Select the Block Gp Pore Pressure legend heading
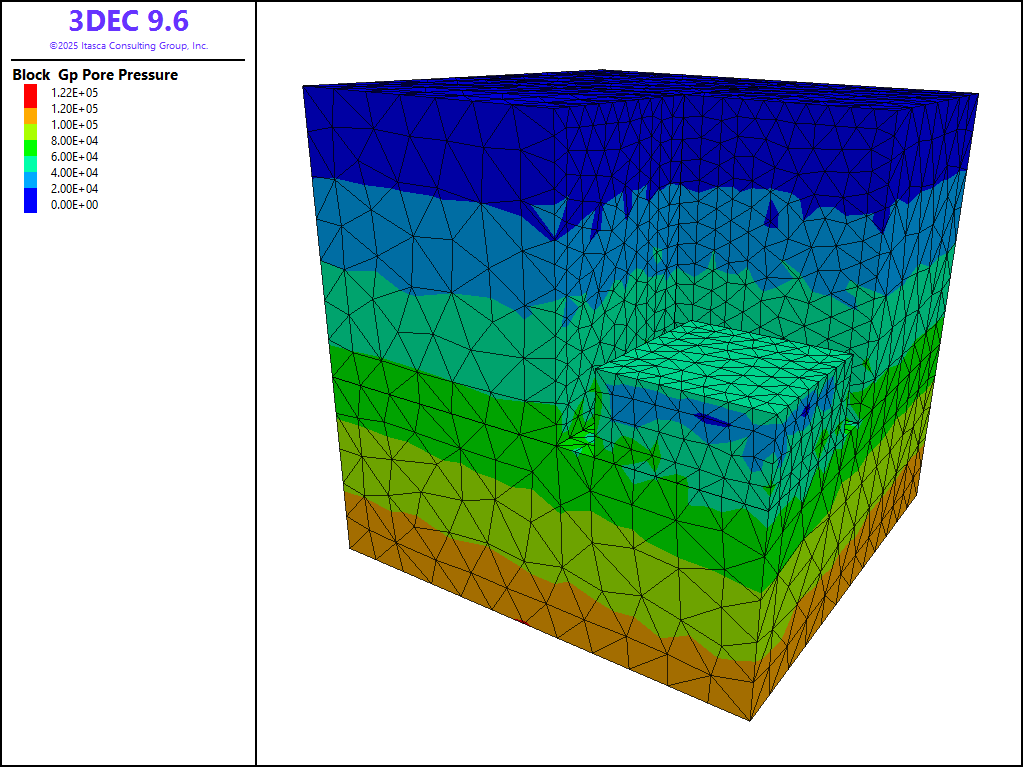This screenshot has width=1024, height=768. (x=95, y=75)
